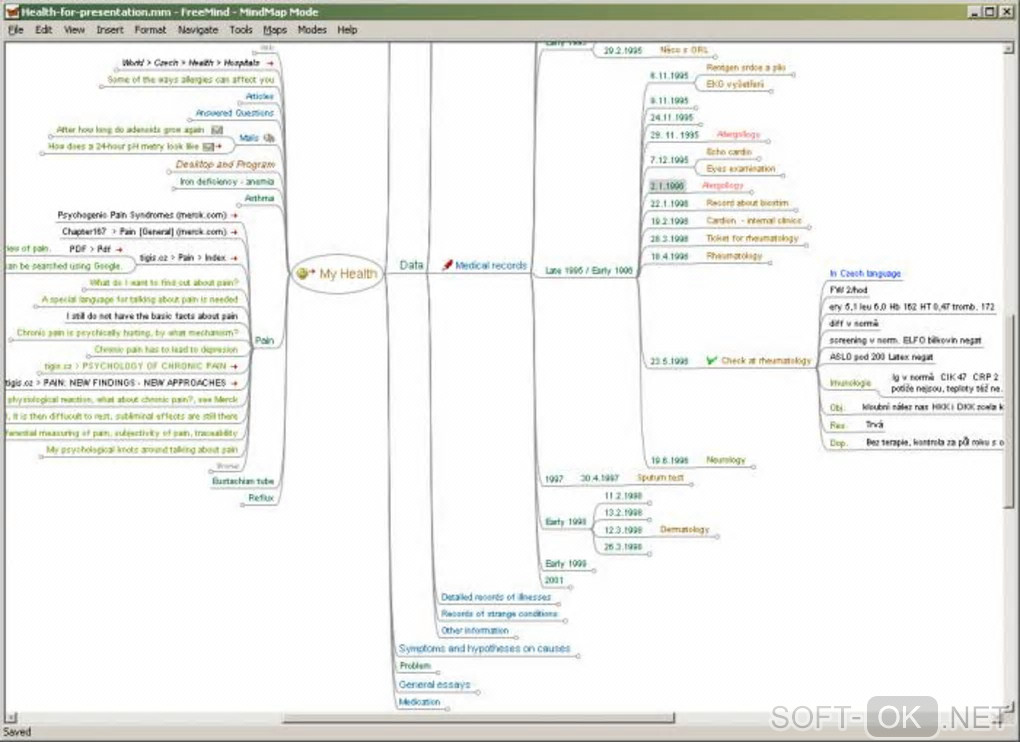
Task: Expand the collapsed Neurology node circle
Action: pos(753,466)
